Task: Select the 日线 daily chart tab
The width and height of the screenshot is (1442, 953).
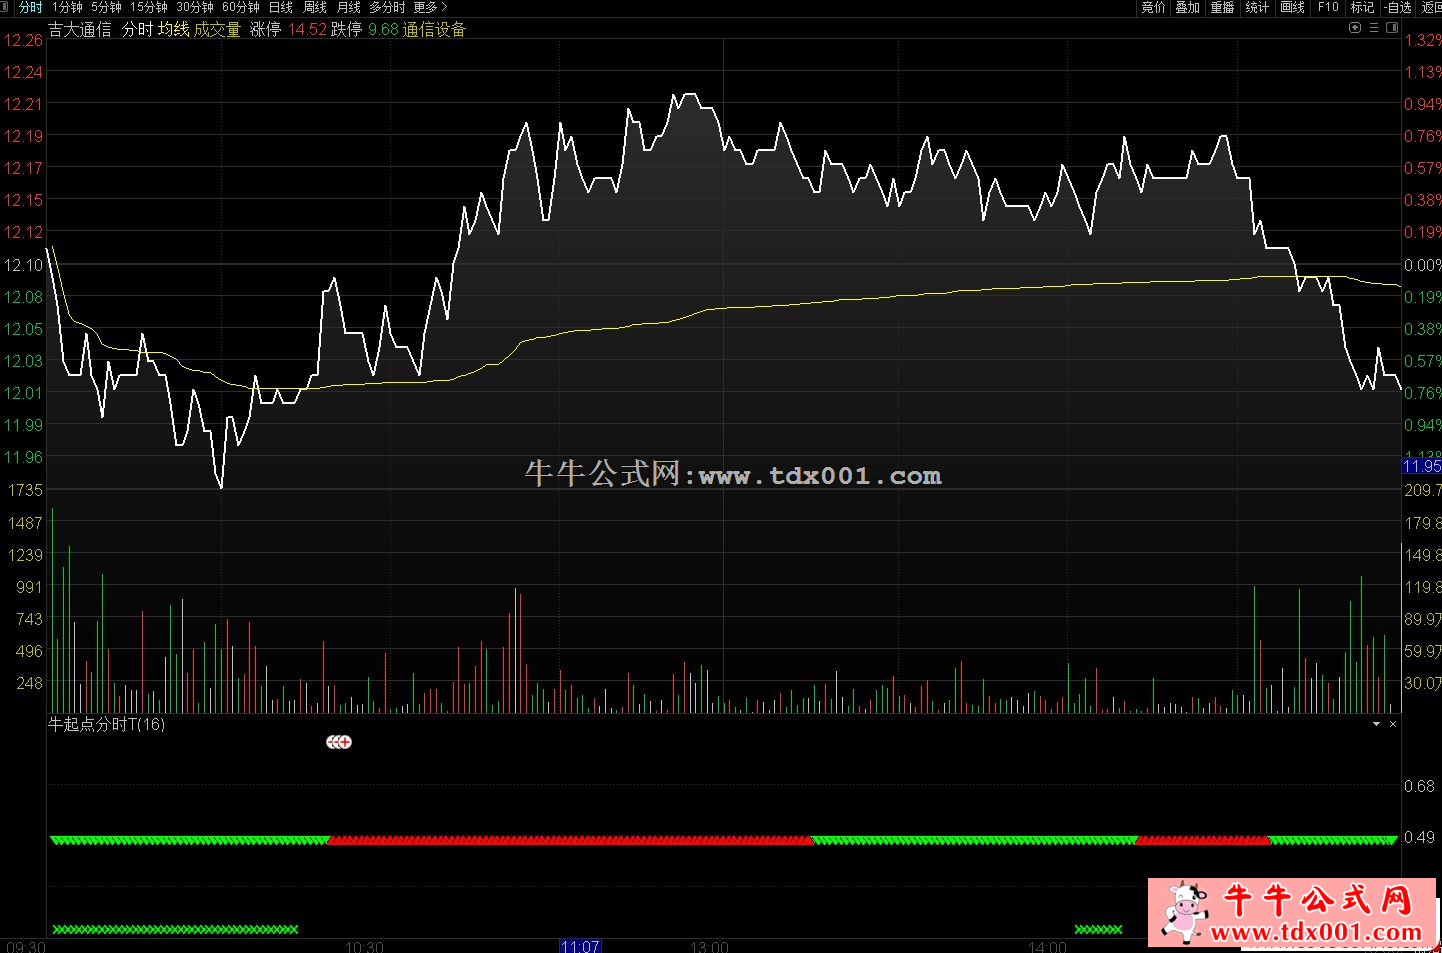Action: pyautogui.click(x=281, y=7)
